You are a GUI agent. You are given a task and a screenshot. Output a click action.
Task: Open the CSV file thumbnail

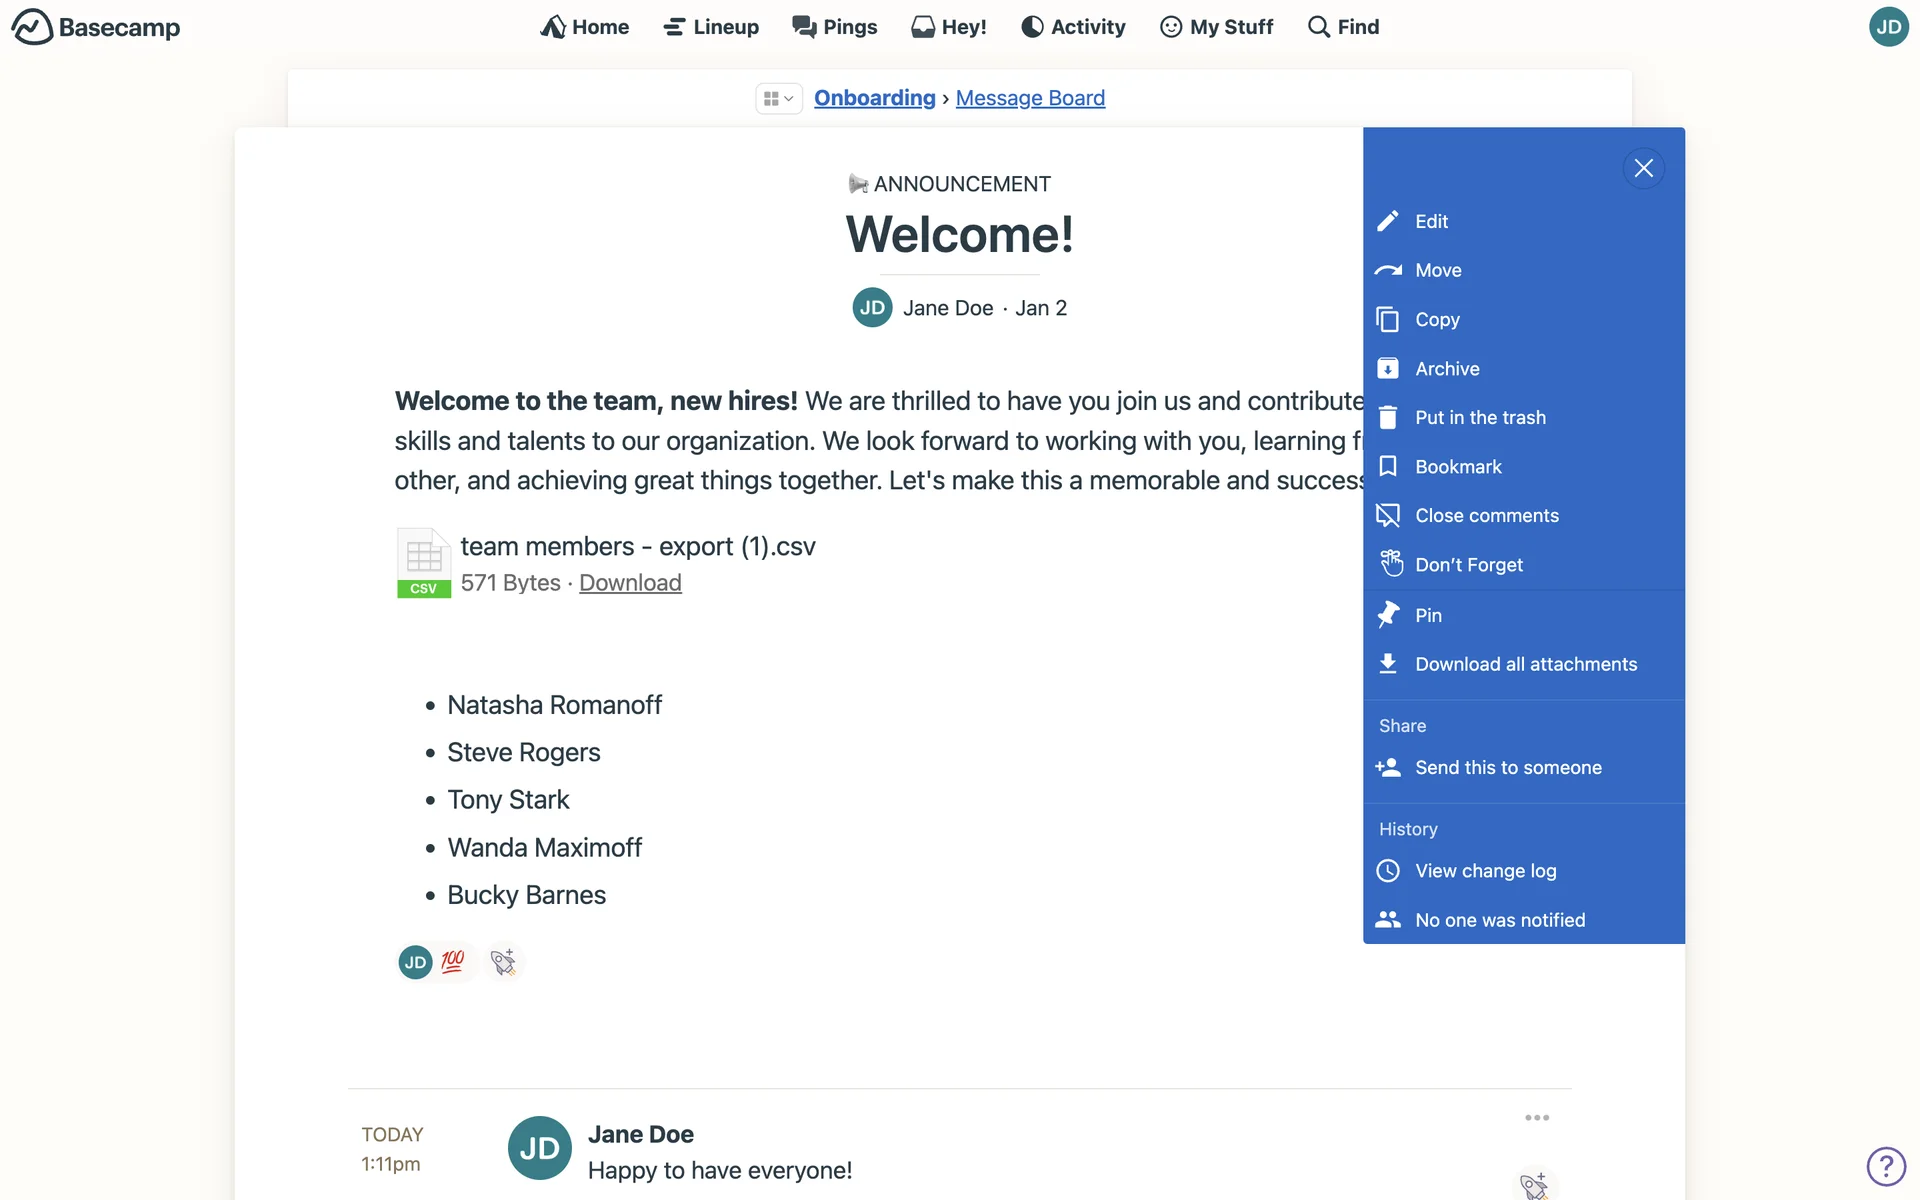tap(424, 563)
